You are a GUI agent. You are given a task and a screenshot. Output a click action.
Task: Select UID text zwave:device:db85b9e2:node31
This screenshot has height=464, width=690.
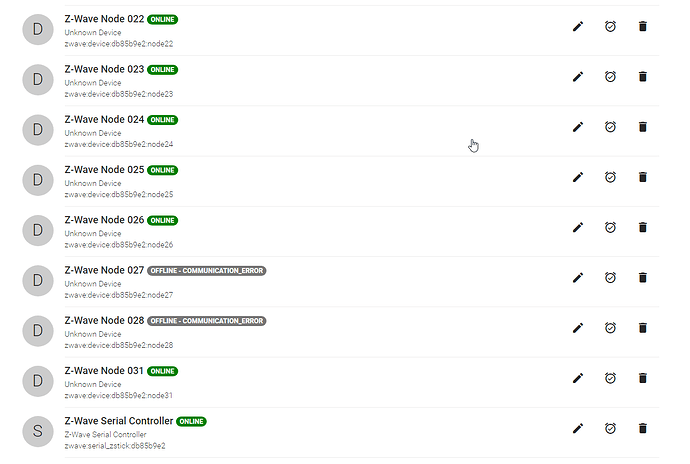pyautogui.click(x=119, y=395)
